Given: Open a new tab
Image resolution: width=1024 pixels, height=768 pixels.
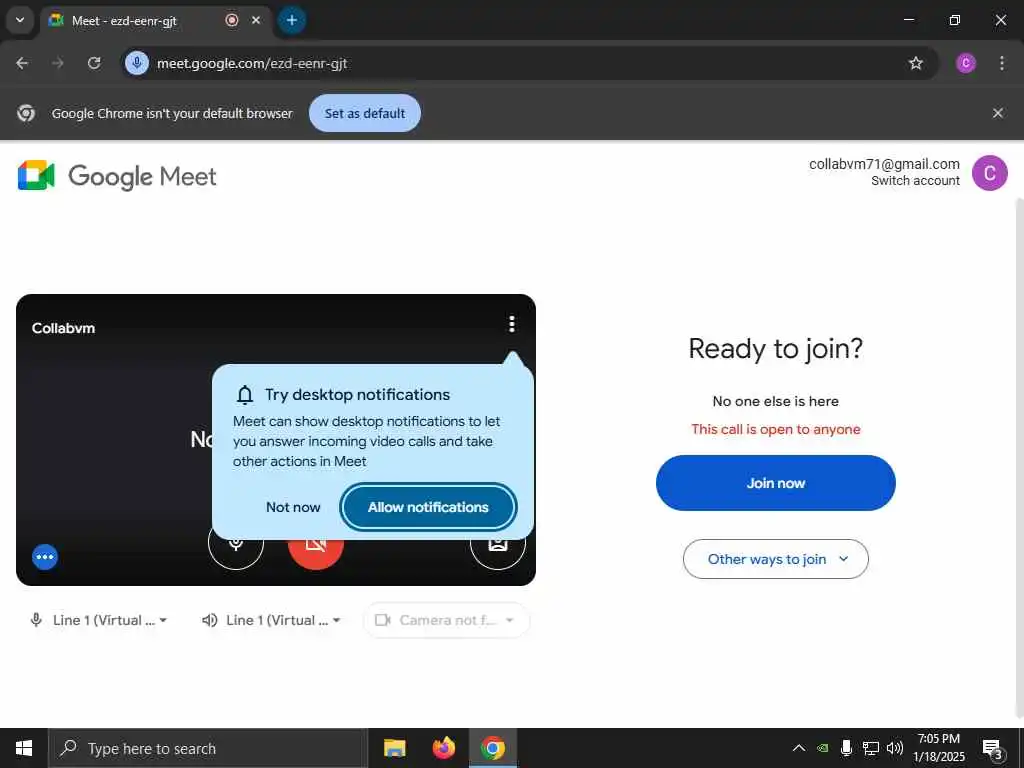Looking at the screenshot, I should (x=292, y=20).
